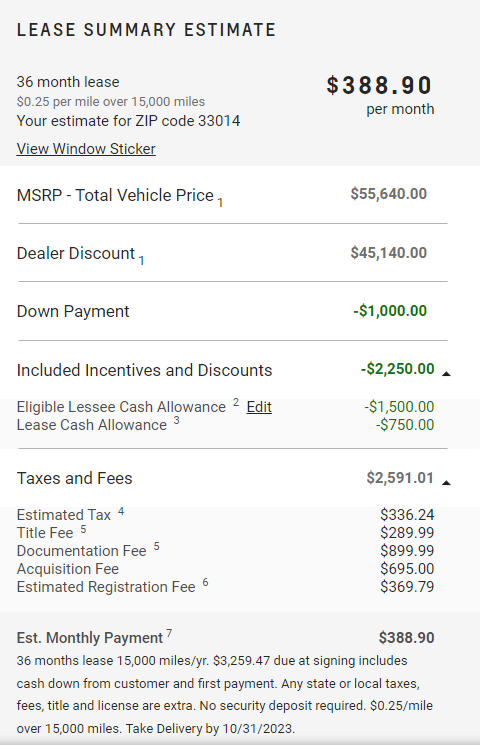Click the -$2,250.00 incentives total

pyautogui.click(x=397, y=369)
